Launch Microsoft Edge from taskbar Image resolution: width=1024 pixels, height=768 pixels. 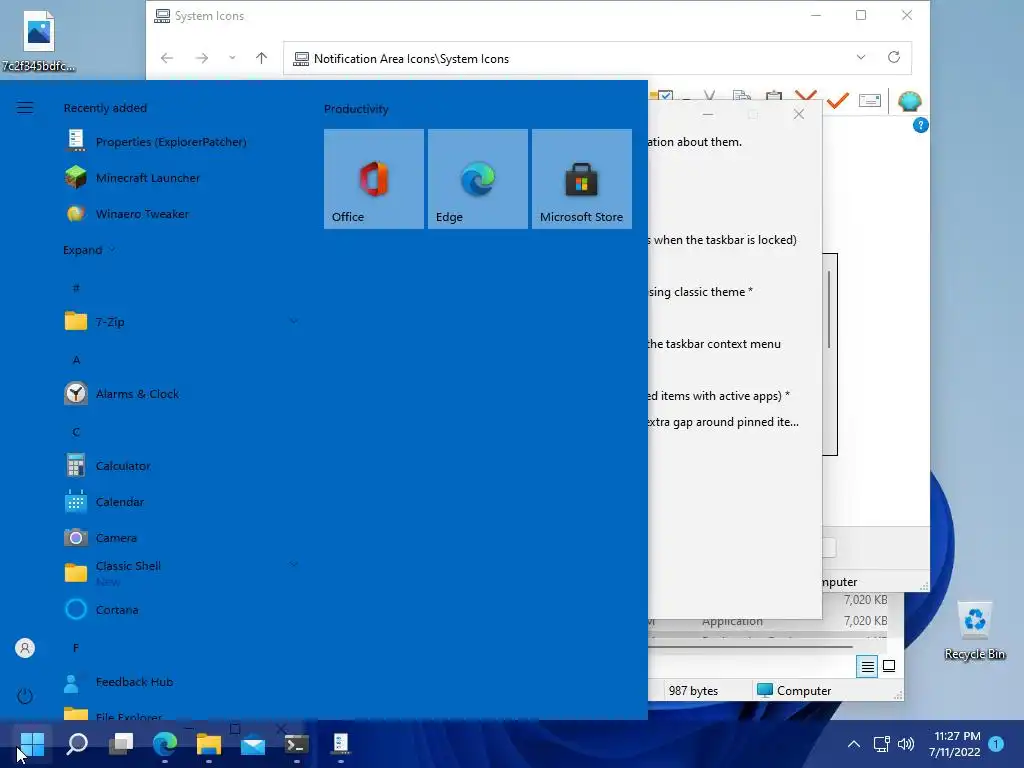pyautogui.click(x=165, y=743)
